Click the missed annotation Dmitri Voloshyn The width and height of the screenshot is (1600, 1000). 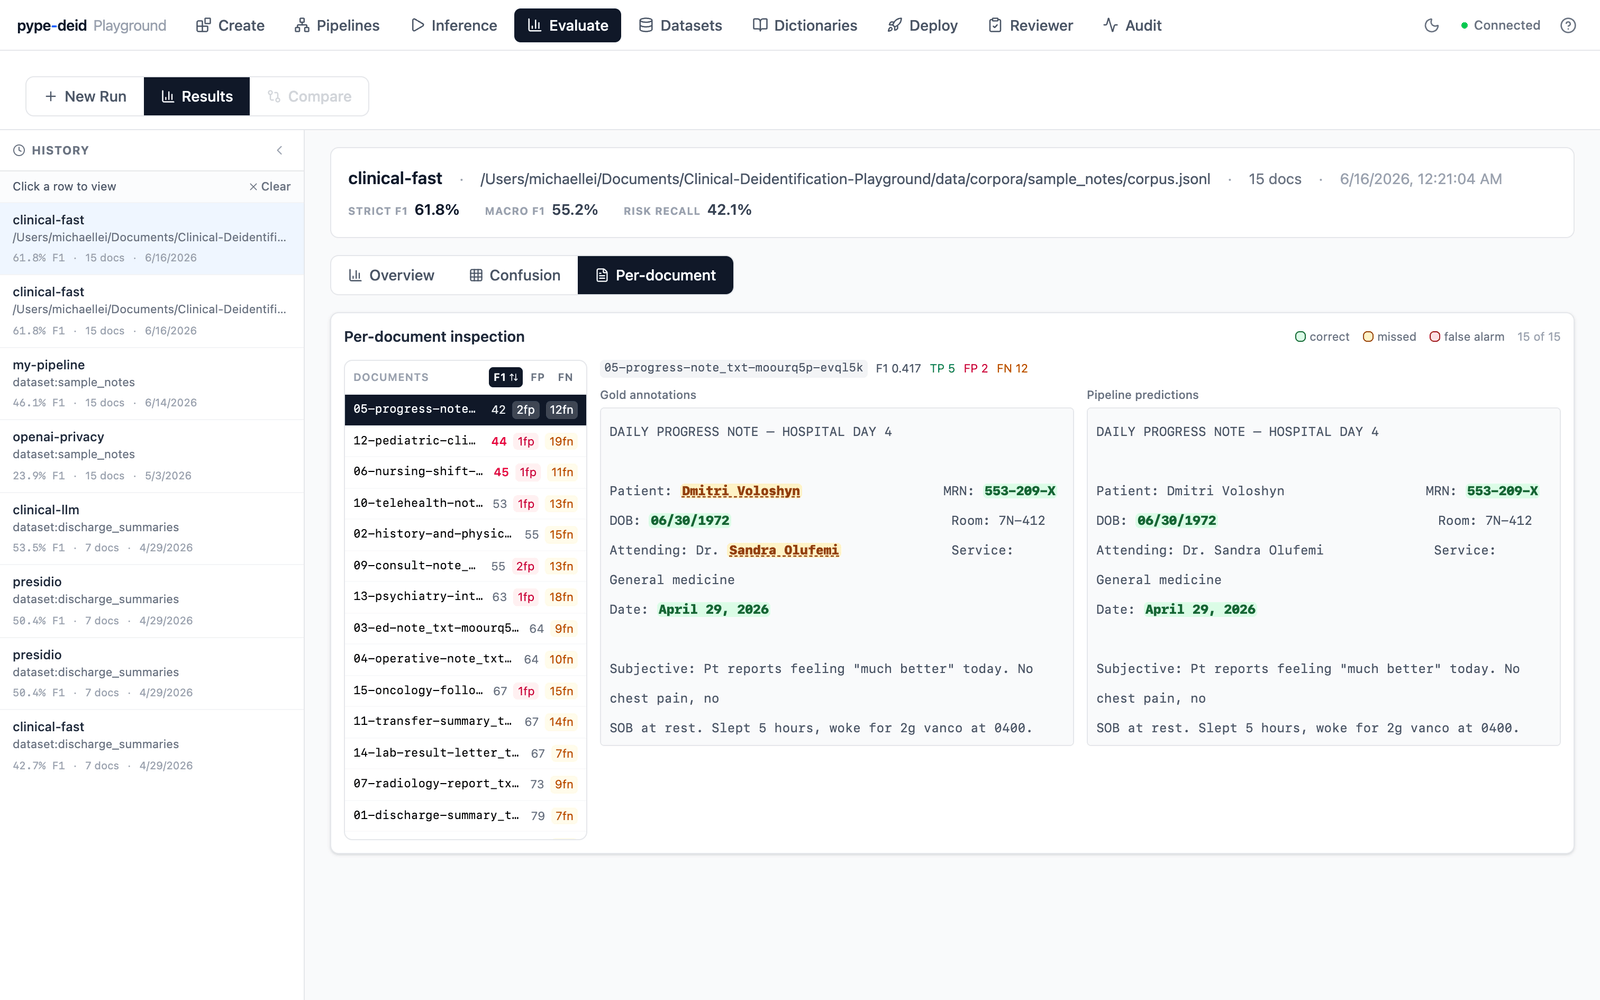click(x=741, y=491)
